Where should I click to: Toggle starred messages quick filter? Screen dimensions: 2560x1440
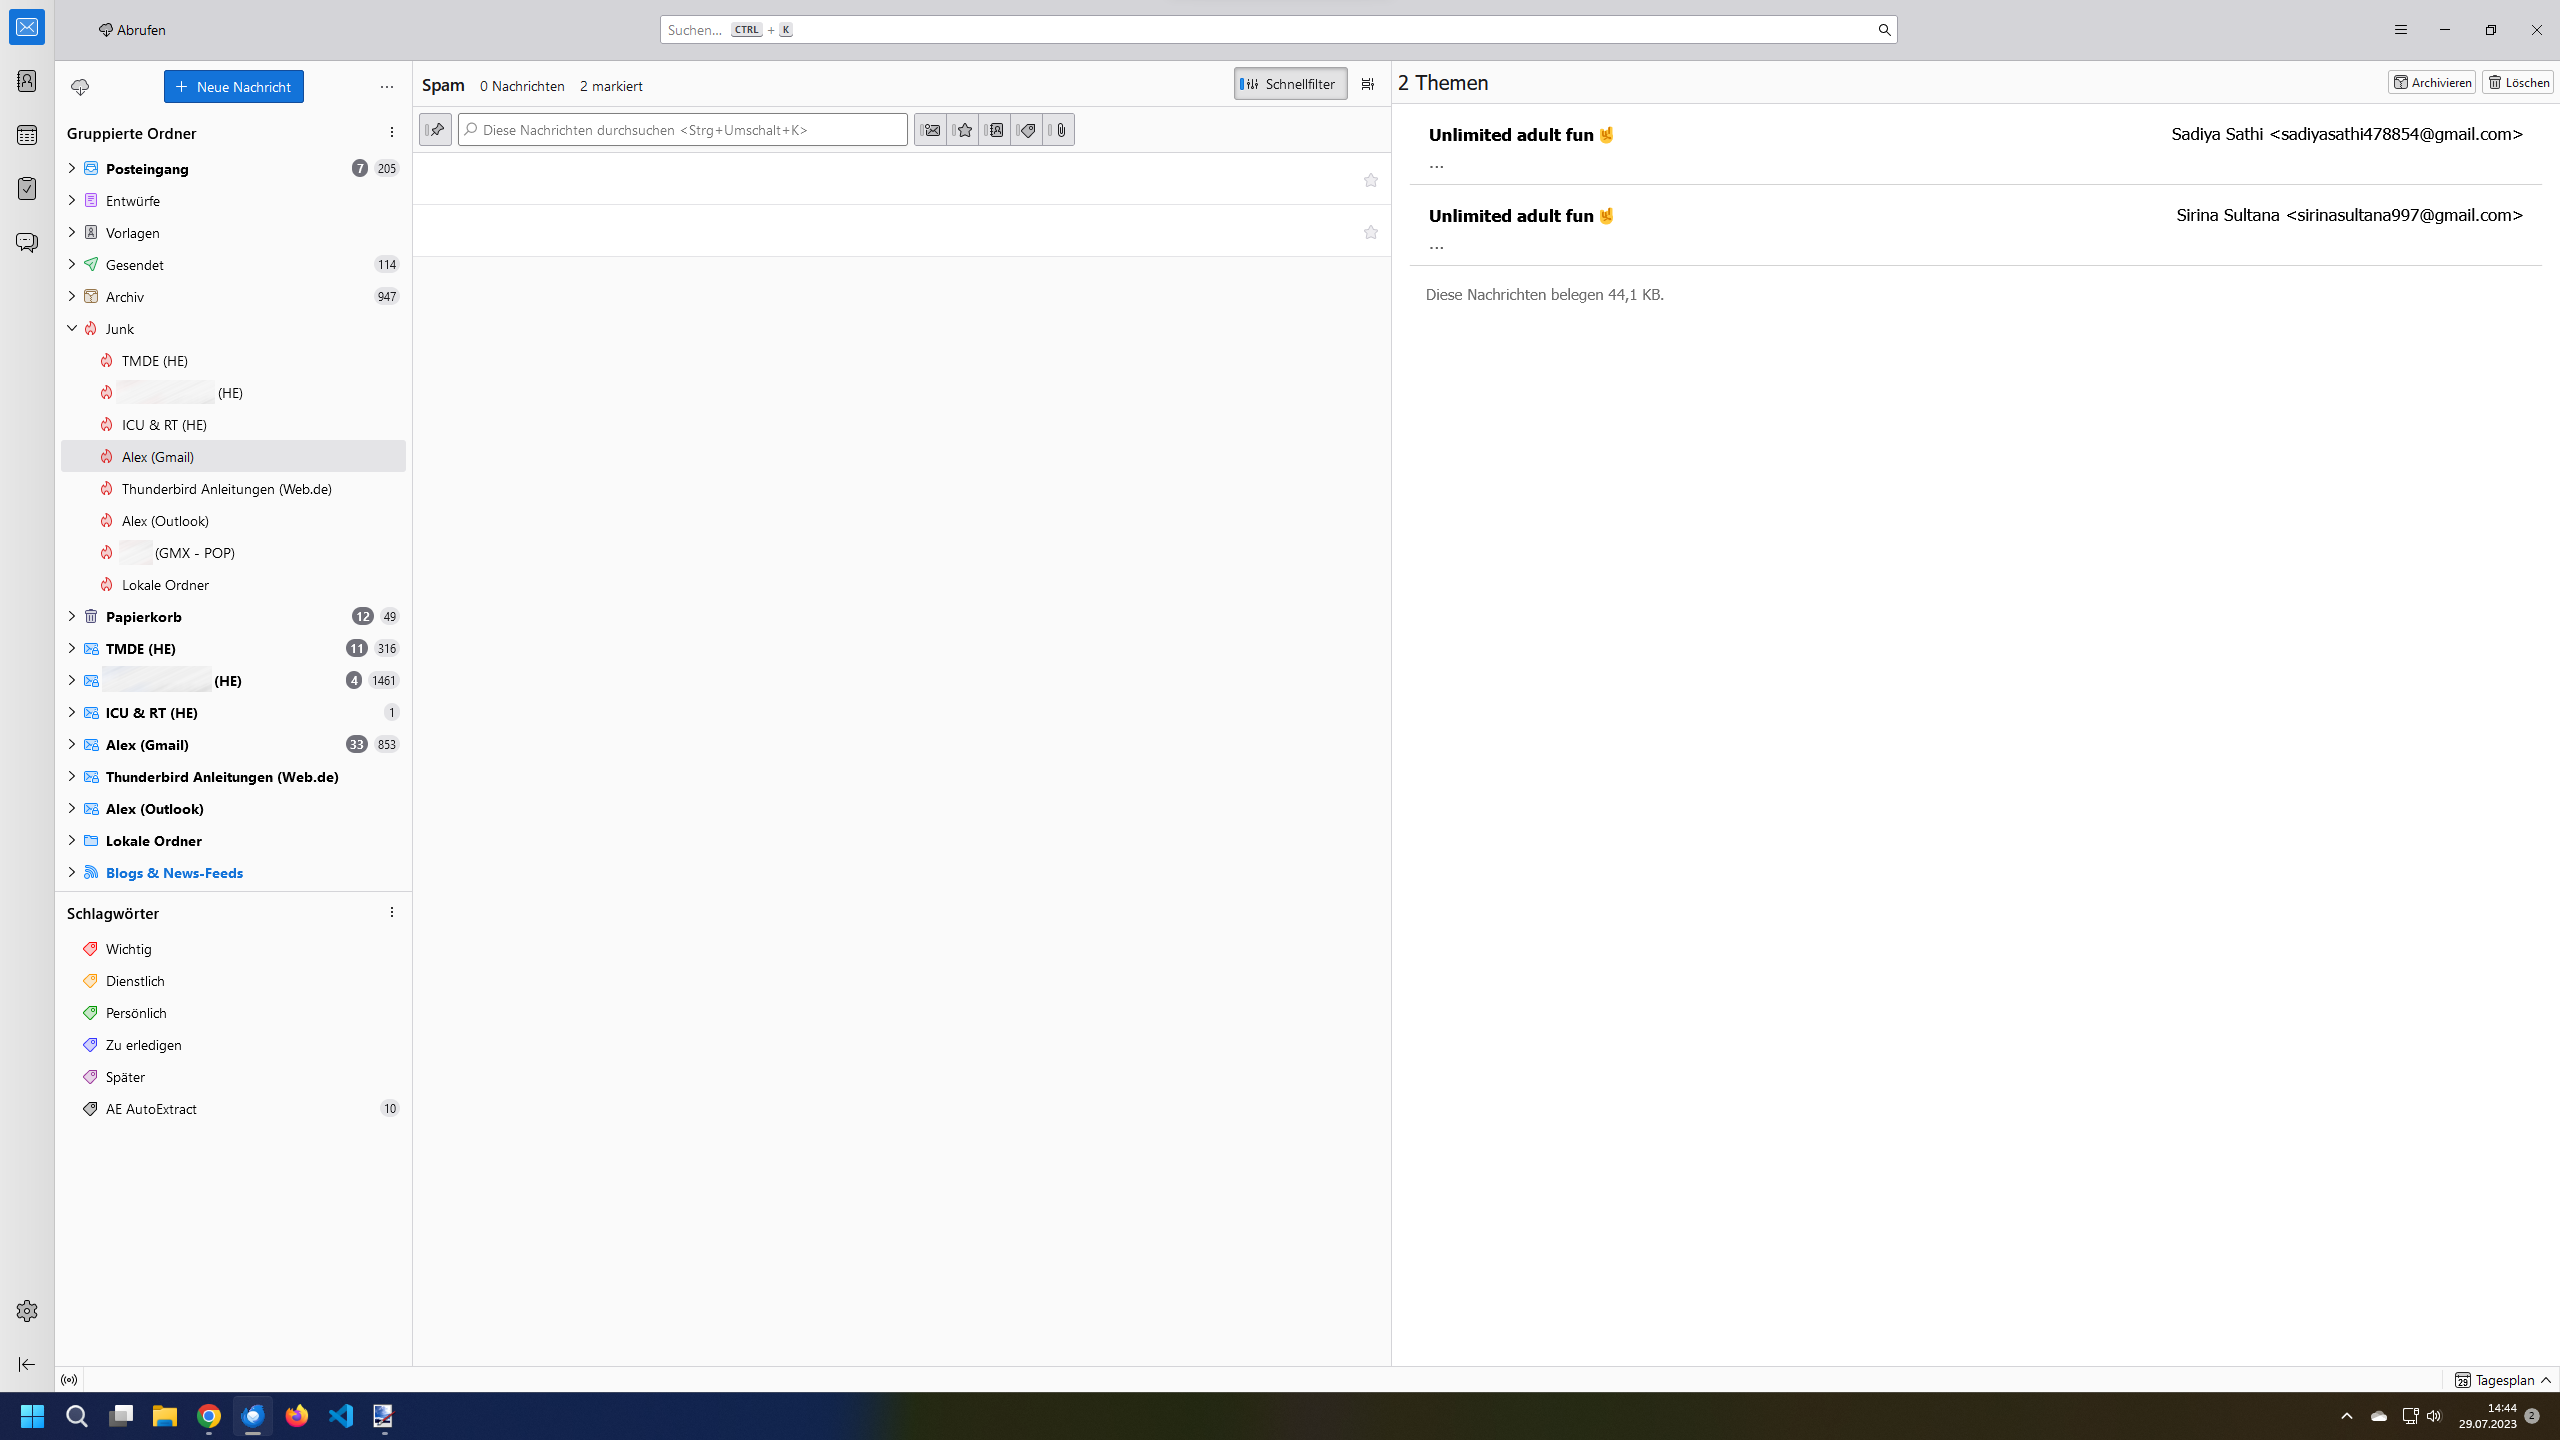[x=962, y=130]
